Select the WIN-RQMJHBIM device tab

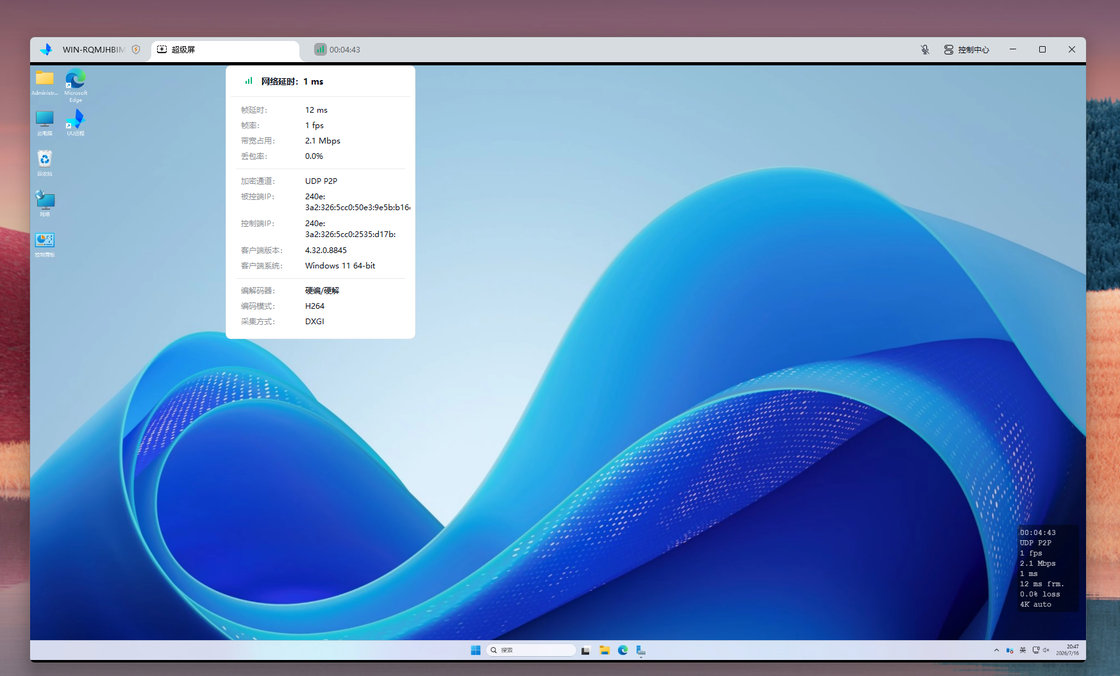click(93, 49)
